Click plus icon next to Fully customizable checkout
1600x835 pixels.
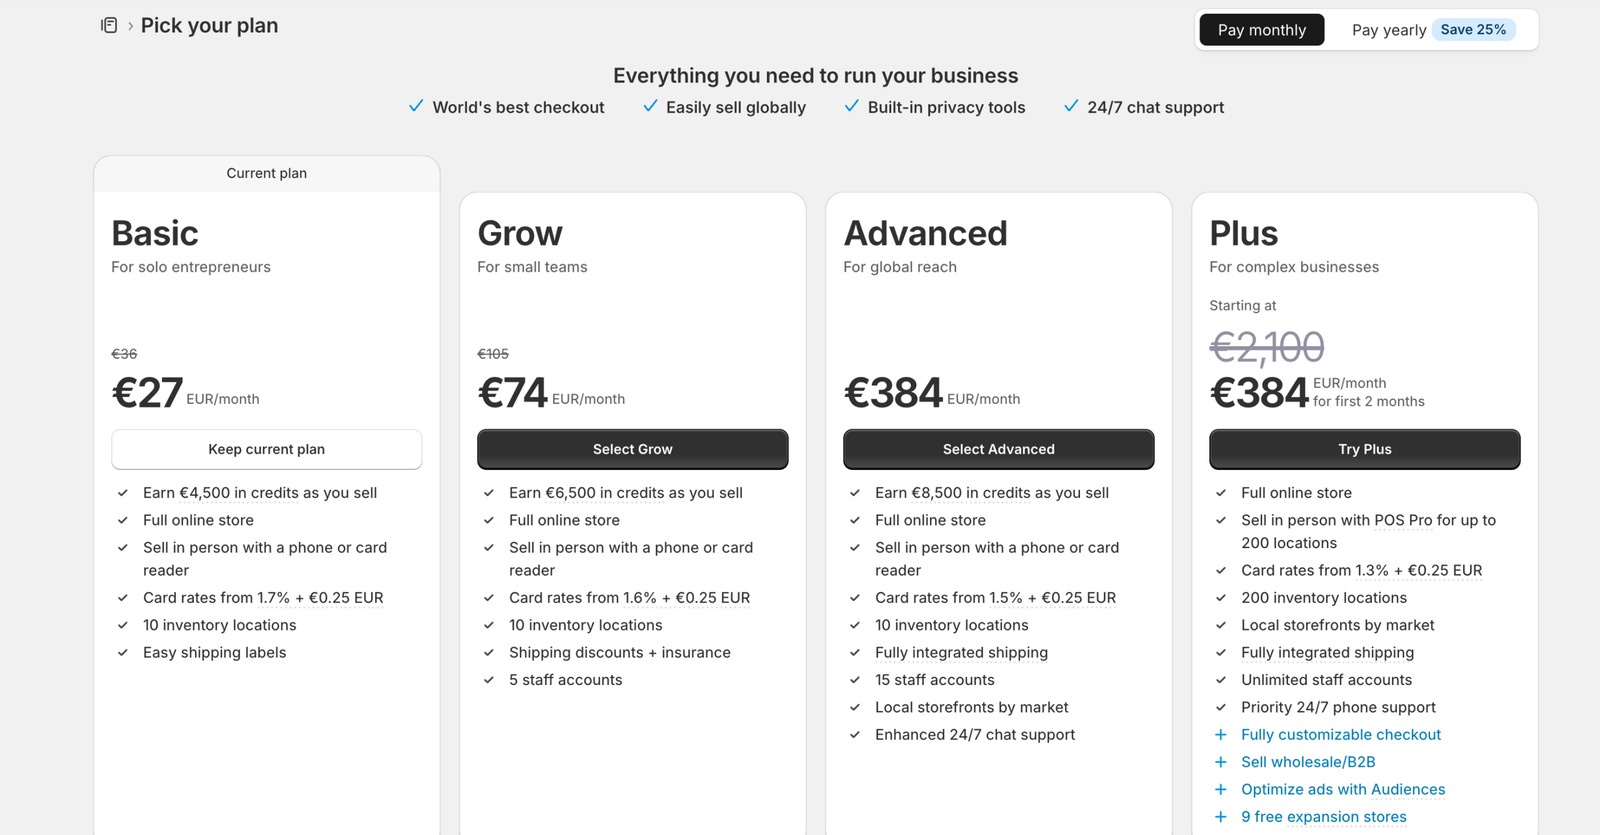point(1220,735)
